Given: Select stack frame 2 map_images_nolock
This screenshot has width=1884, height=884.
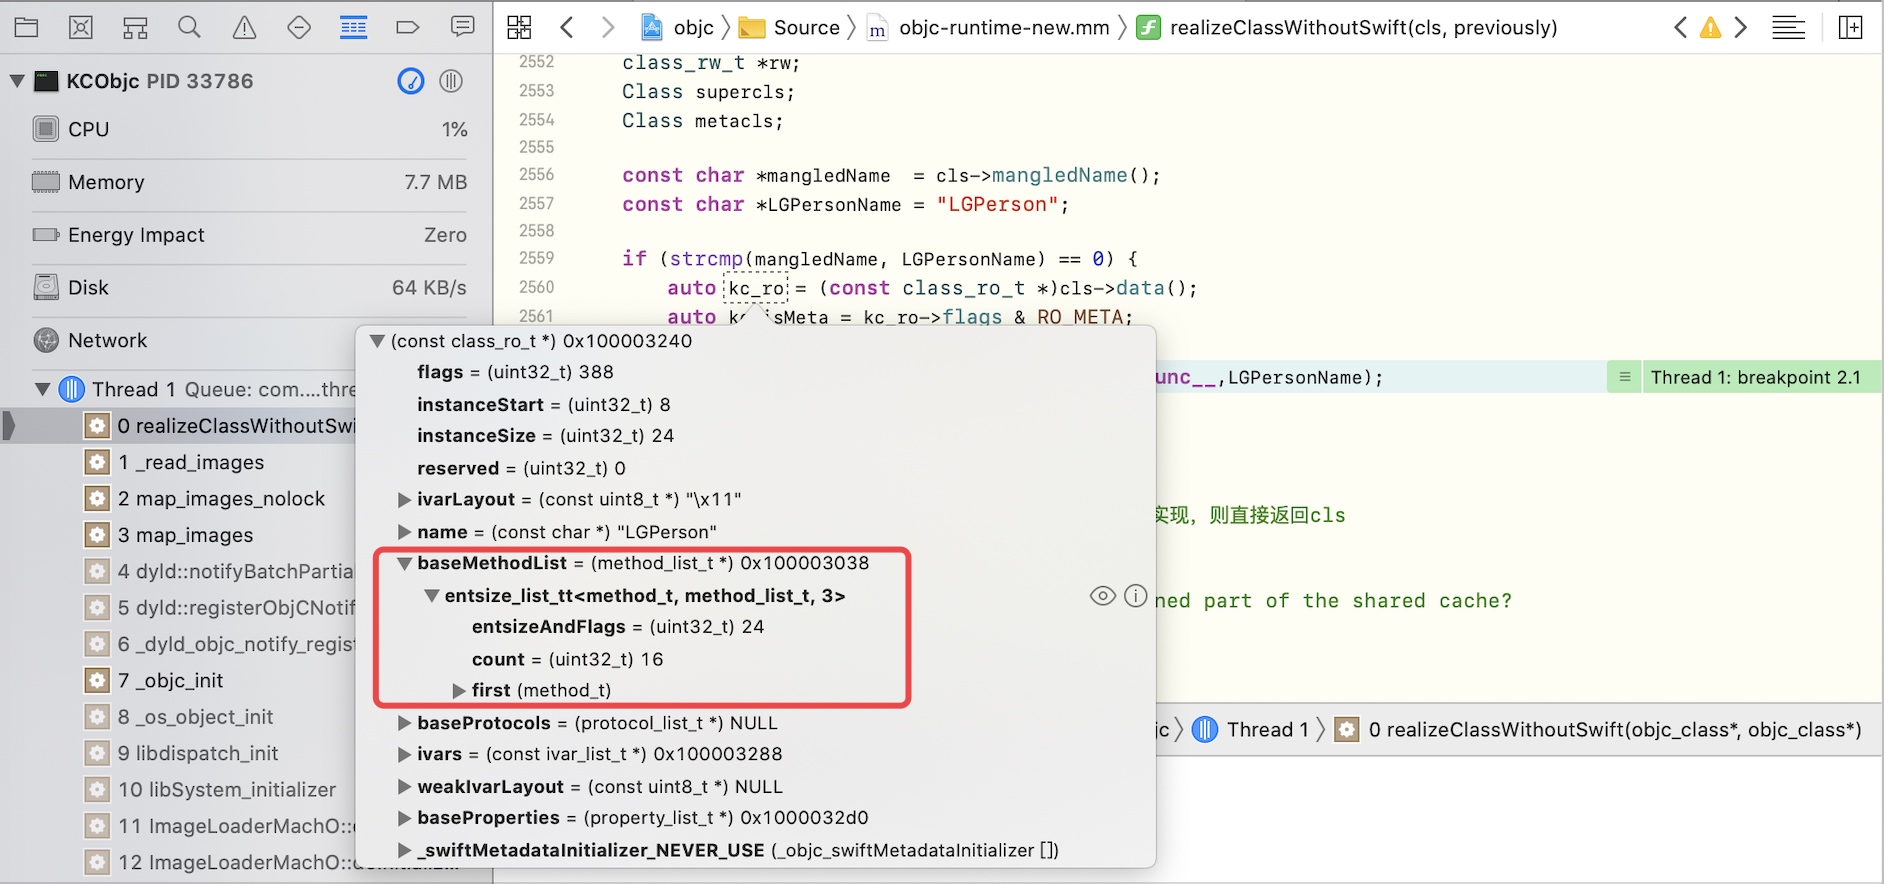Looking at the screenshot, I should (205, 499).
